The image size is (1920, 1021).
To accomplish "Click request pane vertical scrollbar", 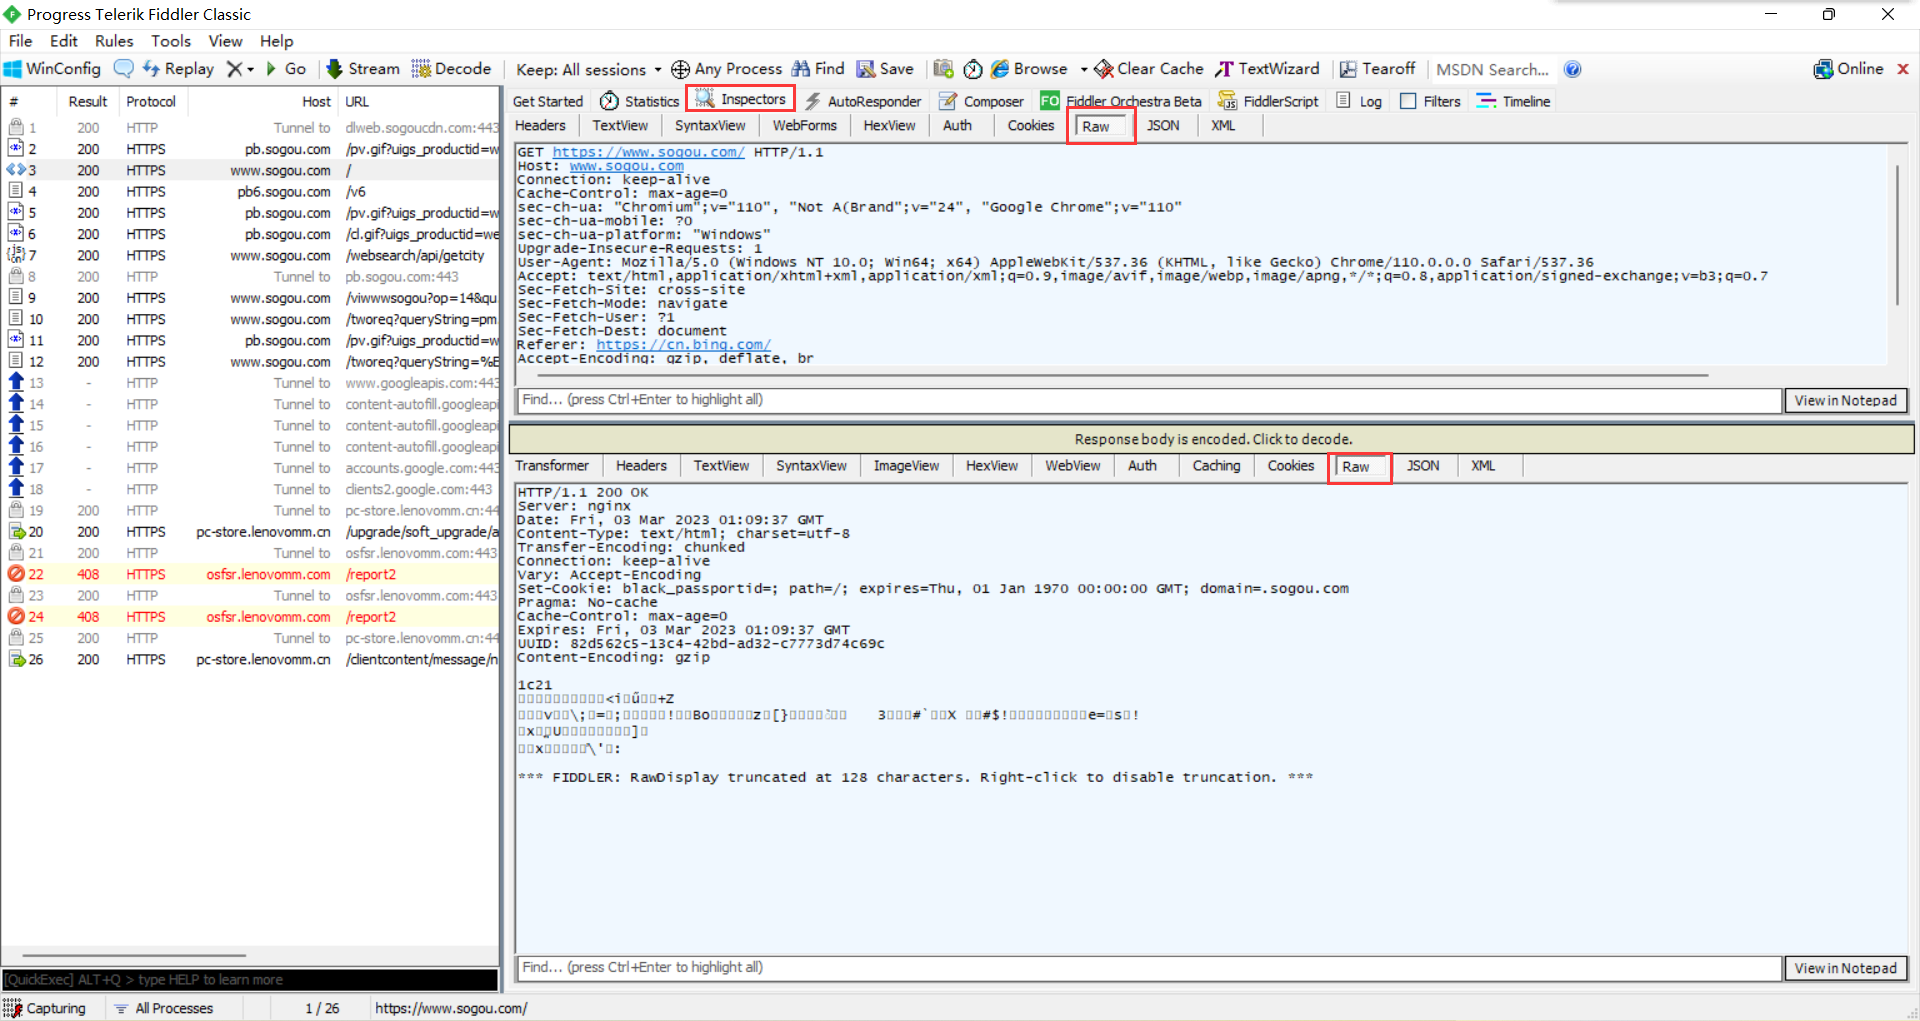I will click(1897, 236).
